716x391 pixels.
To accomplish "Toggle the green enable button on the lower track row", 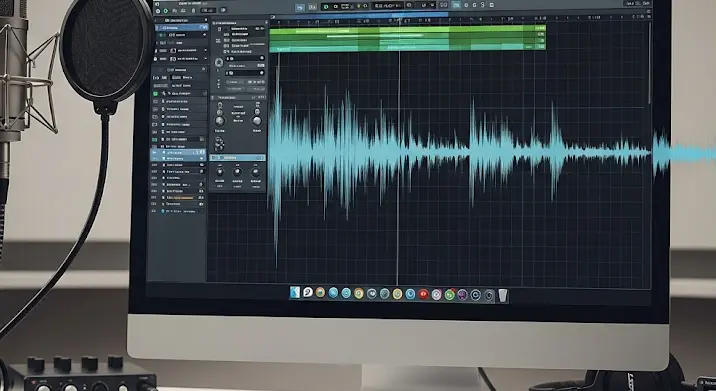I will (x=155, y=139).
